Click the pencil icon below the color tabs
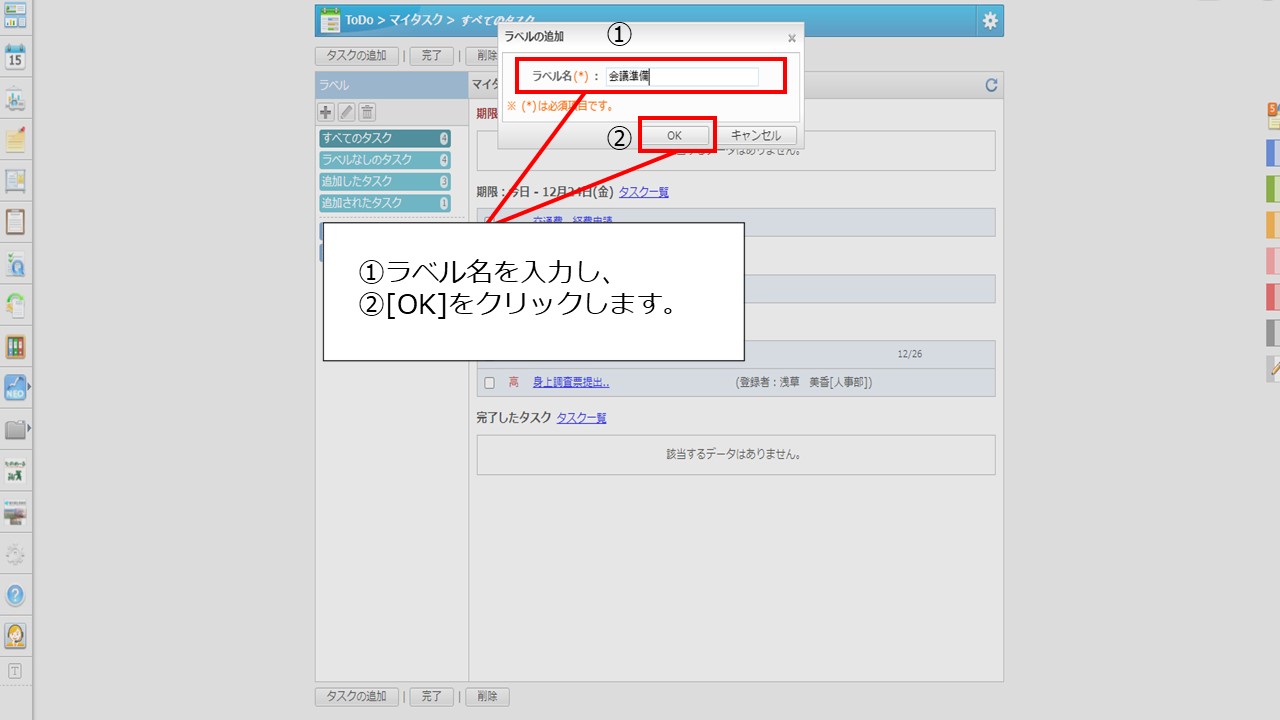 click(x=1273, y=368)
